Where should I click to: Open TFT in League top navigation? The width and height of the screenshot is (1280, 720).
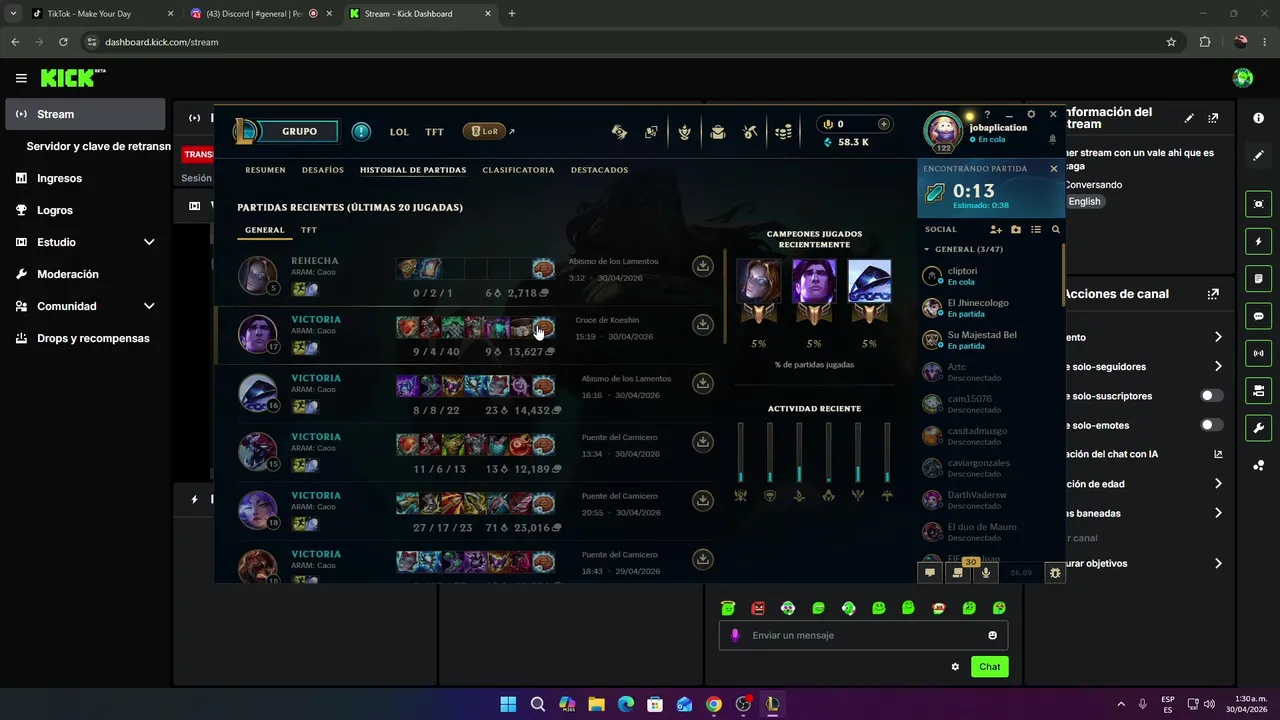click(434, 132)
